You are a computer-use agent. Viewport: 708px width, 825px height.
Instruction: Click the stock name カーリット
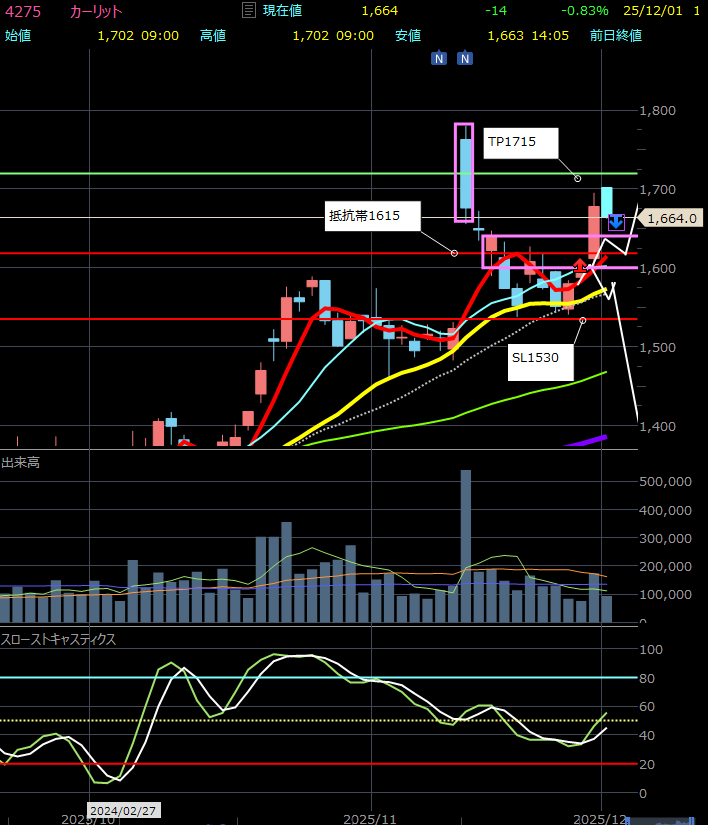coord(95,11)
